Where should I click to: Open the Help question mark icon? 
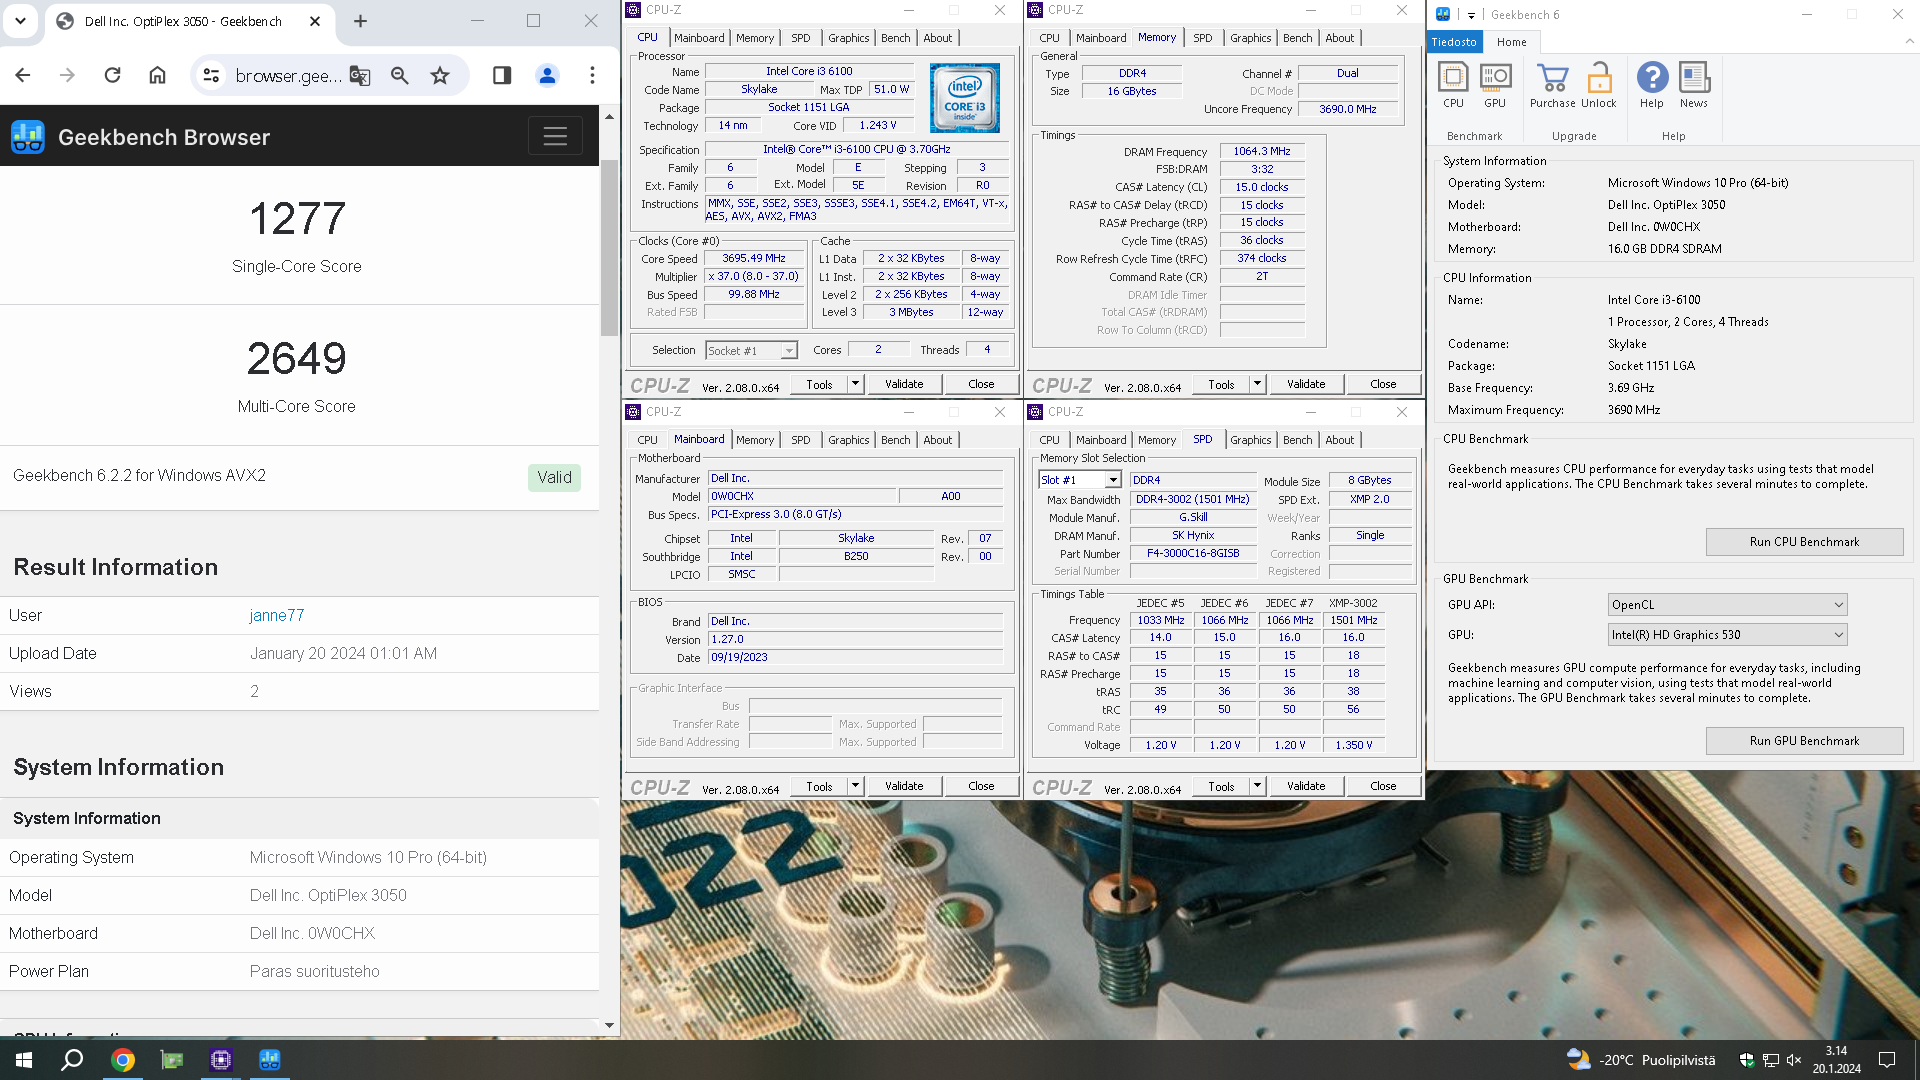pos(1652,85)
